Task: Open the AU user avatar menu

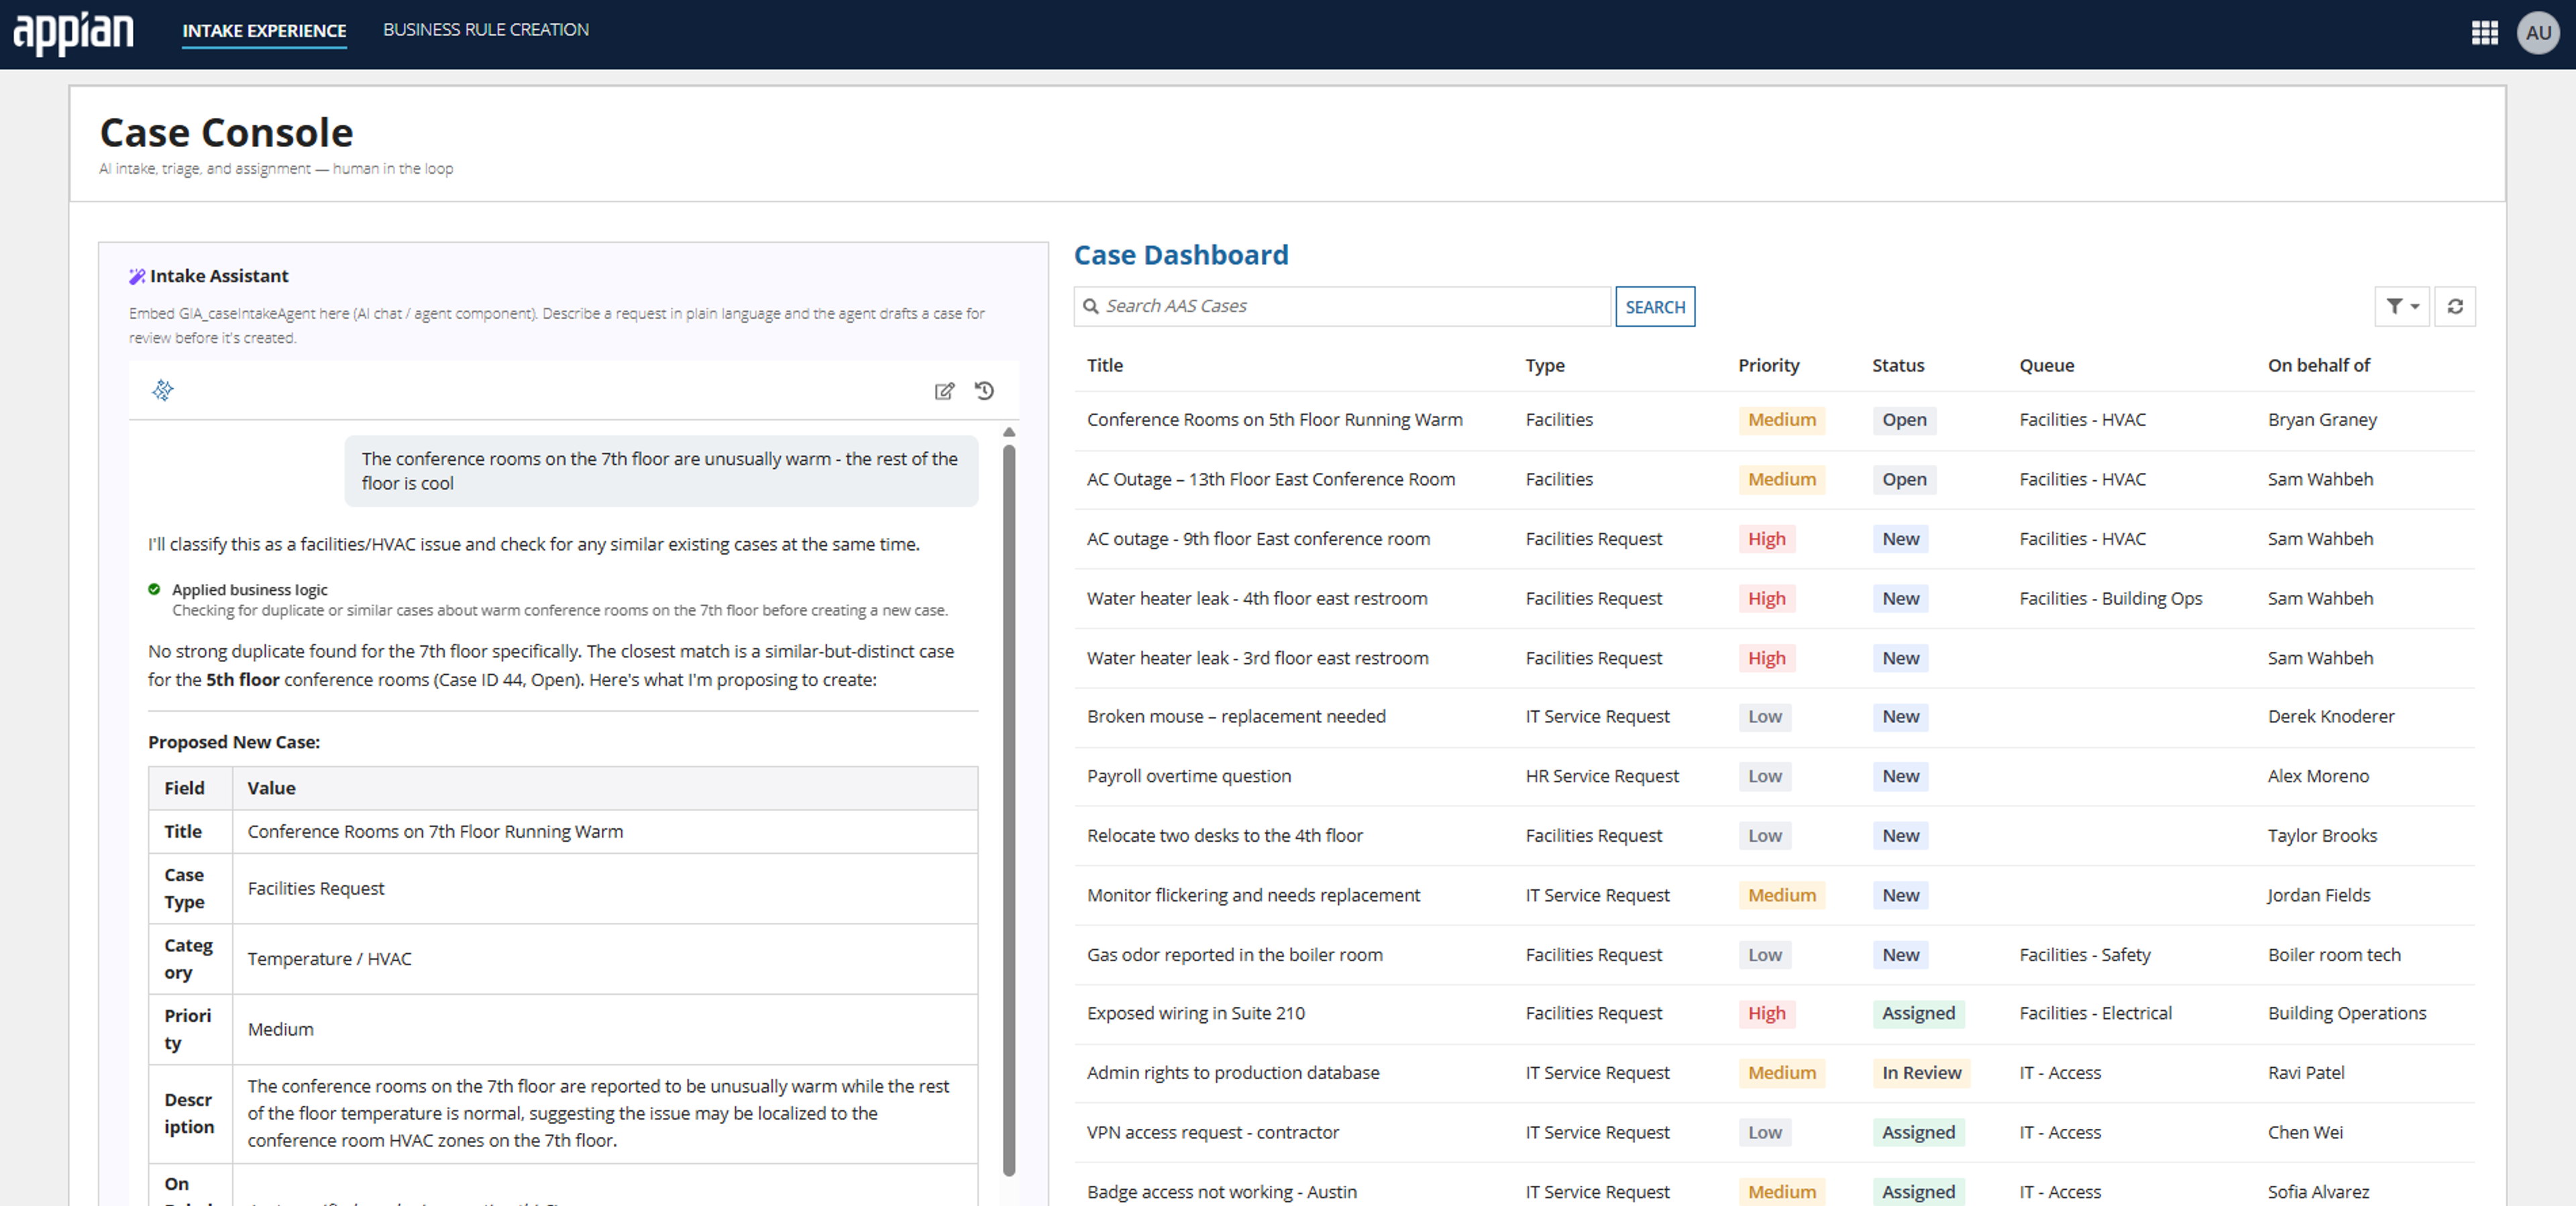Action: [x=2538, y=33]
